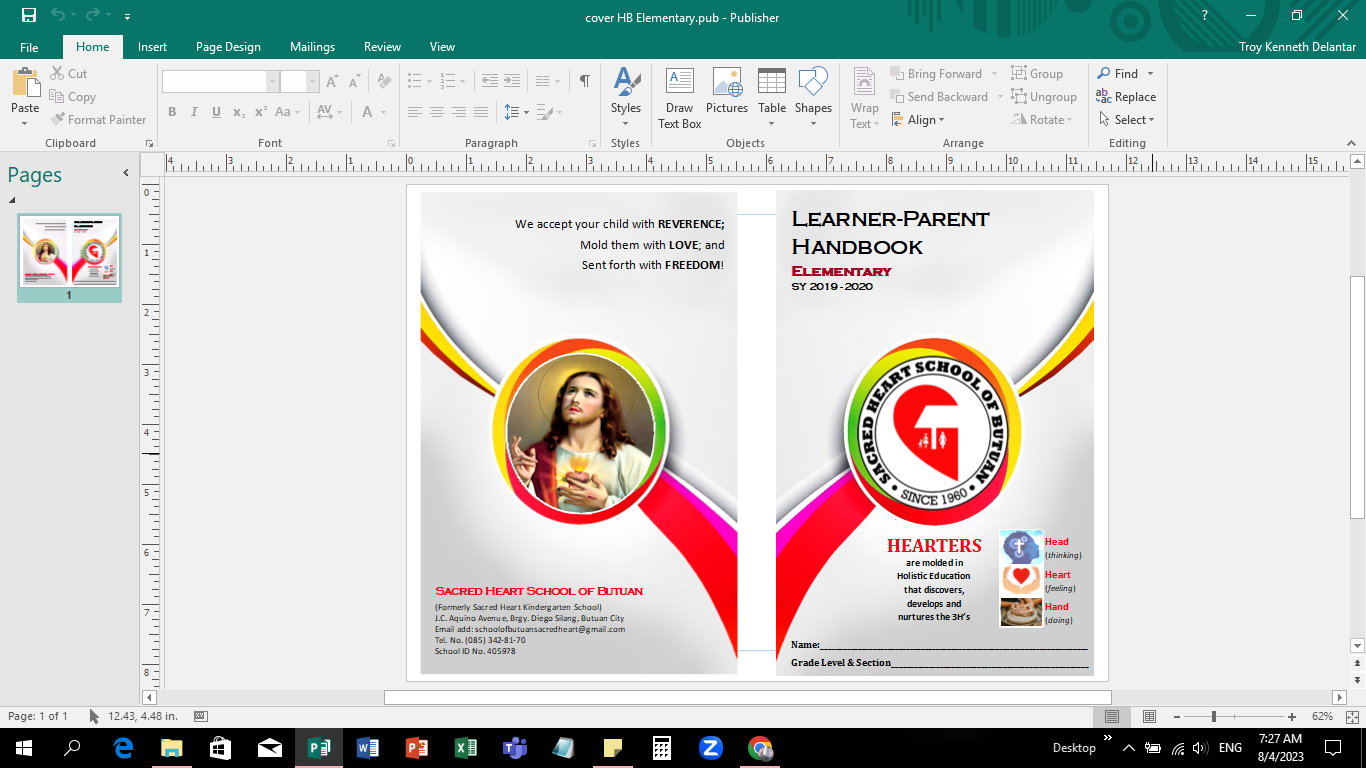1366x768 pixels.
Task: Click the 62% zoom level
Action: pos(1322,717)
